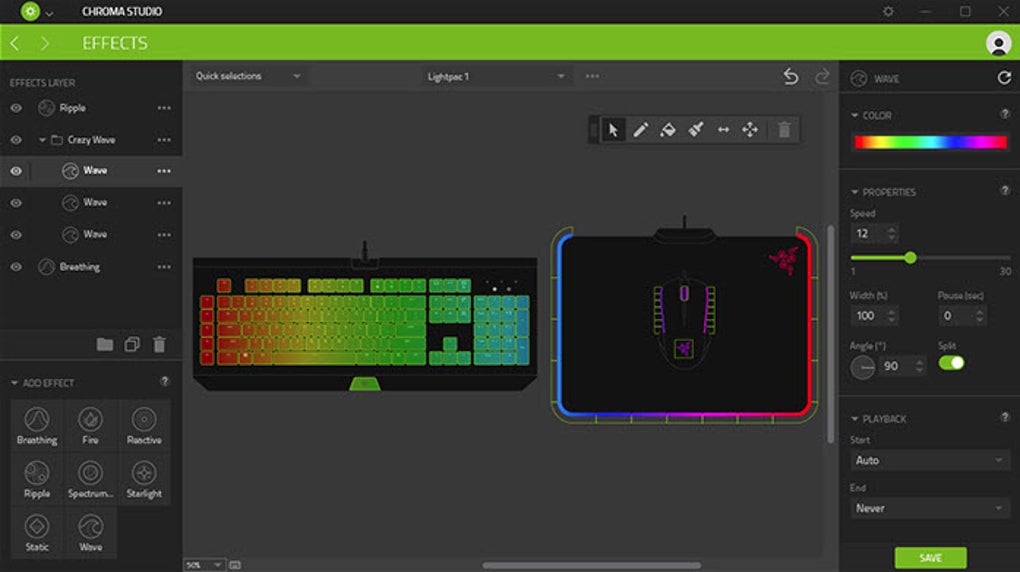Select the Pen drawing tool

641,129
